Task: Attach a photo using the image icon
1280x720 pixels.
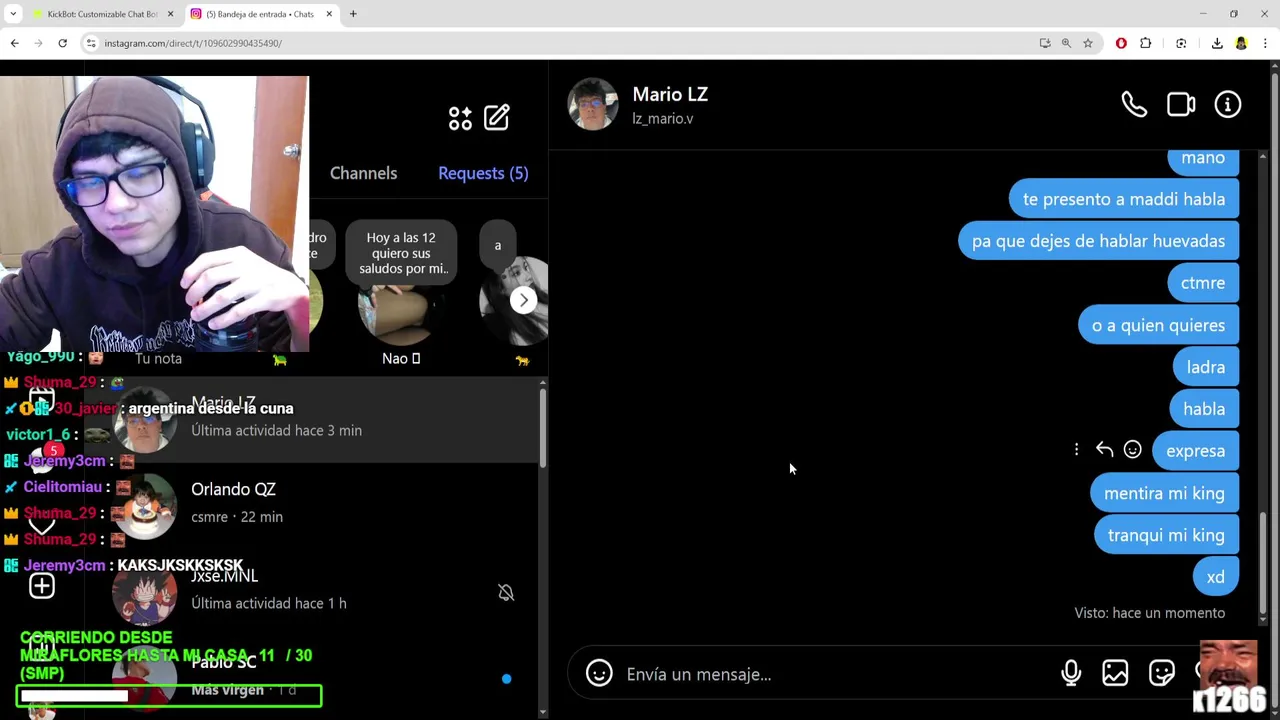Action: [1115, 673]
